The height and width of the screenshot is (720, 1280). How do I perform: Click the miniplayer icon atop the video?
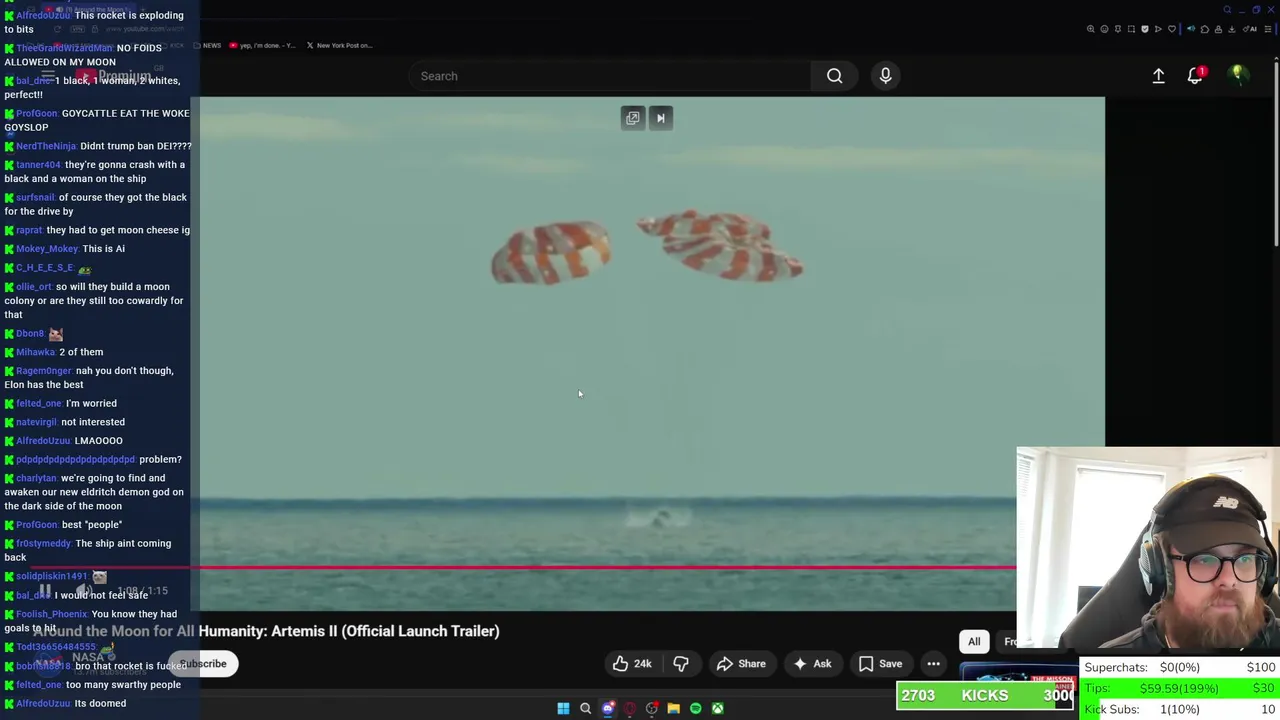tap(632, 118)
